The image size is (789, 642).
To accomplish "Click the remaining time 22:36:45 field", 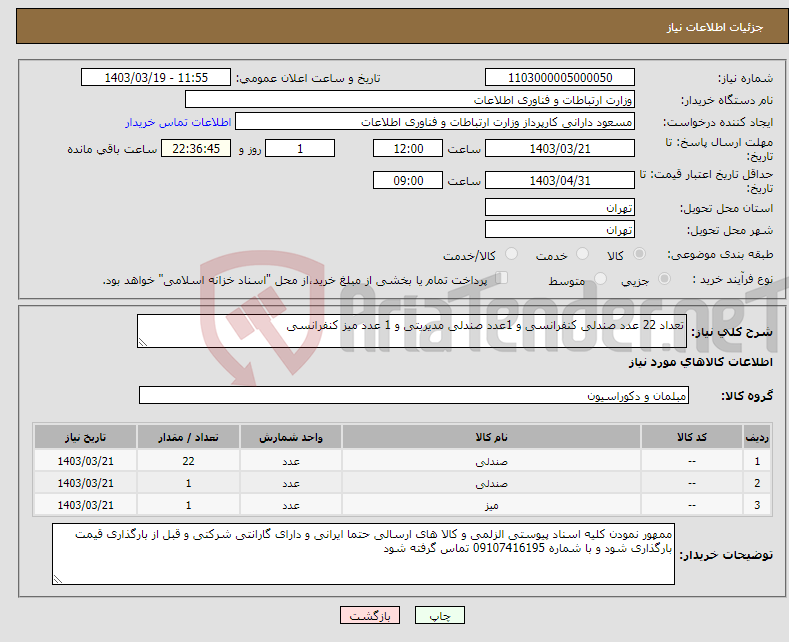I will [x=196, y=148].
